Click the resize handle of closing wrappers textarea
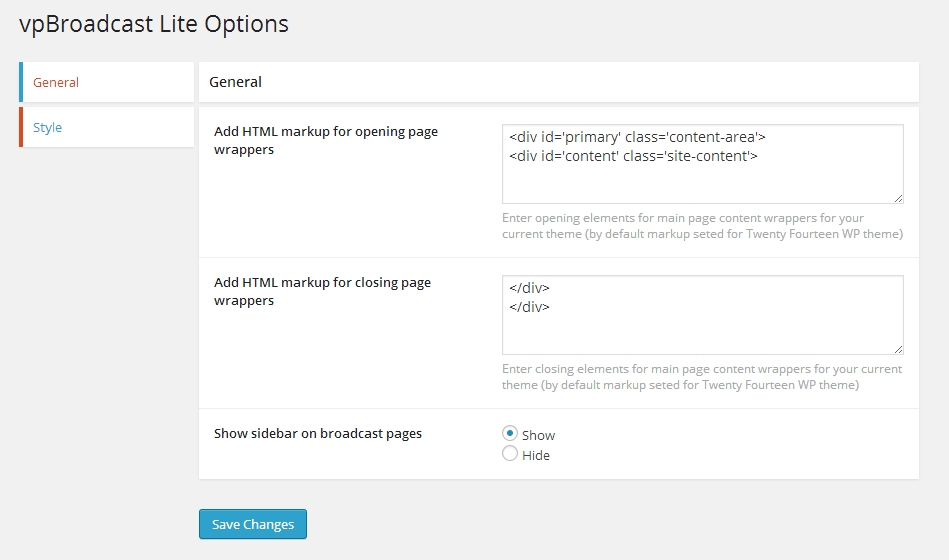Viewport: 949px width, 560px height. tap(898, 349)
